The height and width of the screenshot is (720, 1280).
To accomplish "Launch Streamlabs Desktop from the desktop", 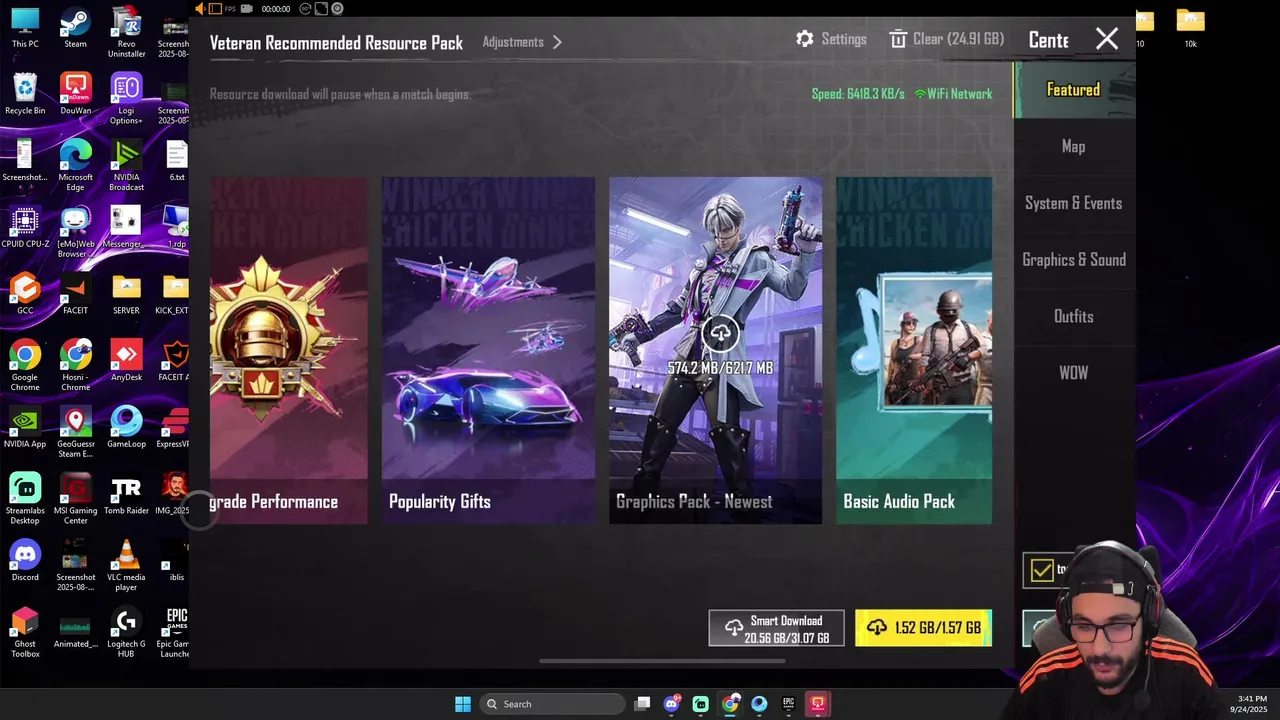I will click(25, 498).
